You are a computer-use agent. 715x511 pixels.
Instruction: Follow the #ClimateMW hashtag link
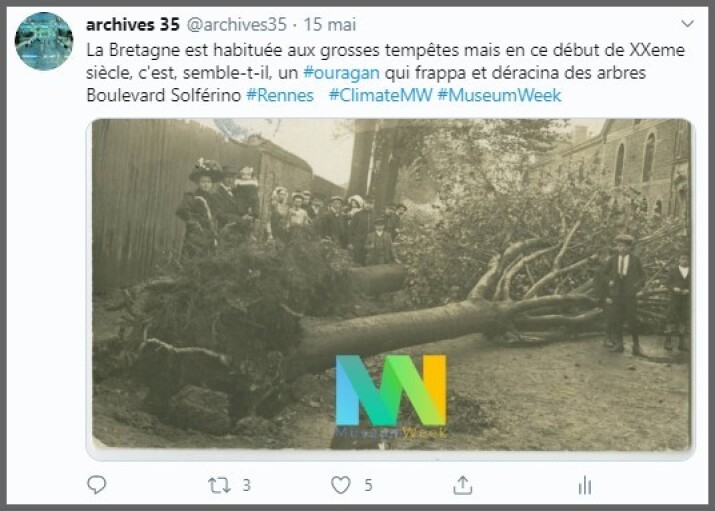[x=380, y=95]
